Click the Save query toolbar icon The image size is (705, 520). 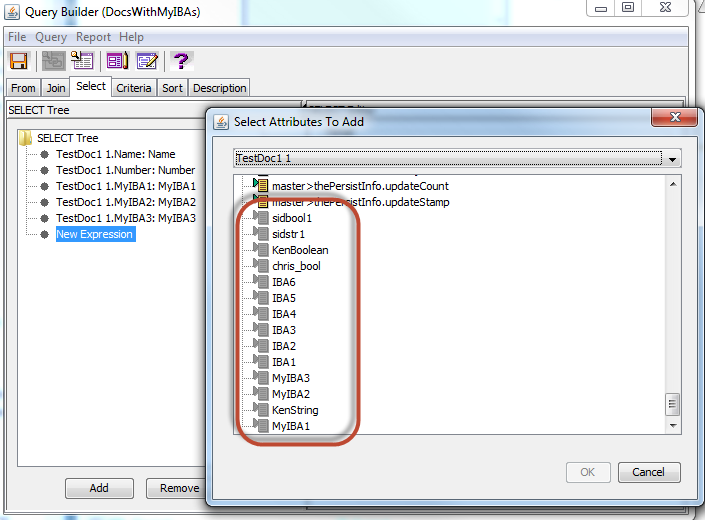click(19, 61)
